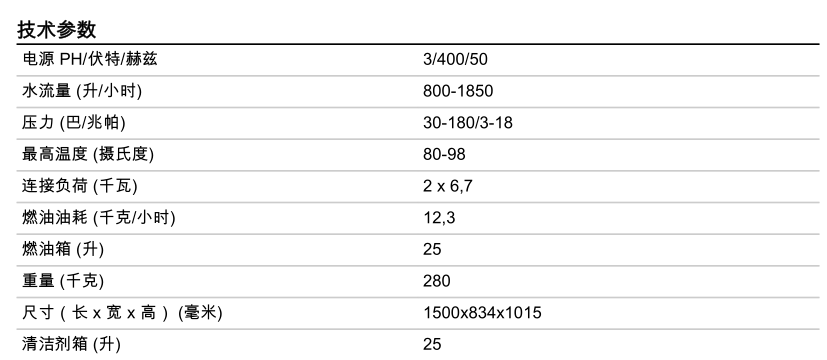Image resolution: width=827 pixels, height=360 pixels.
Task: Click the 80-98 temperature value
Action: (x=444, y=154)
